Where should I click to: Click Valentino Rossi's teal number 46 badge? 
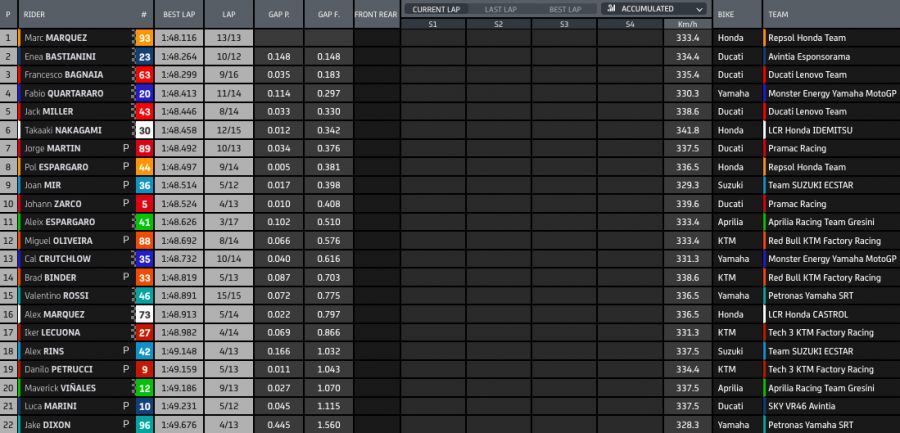145,296
